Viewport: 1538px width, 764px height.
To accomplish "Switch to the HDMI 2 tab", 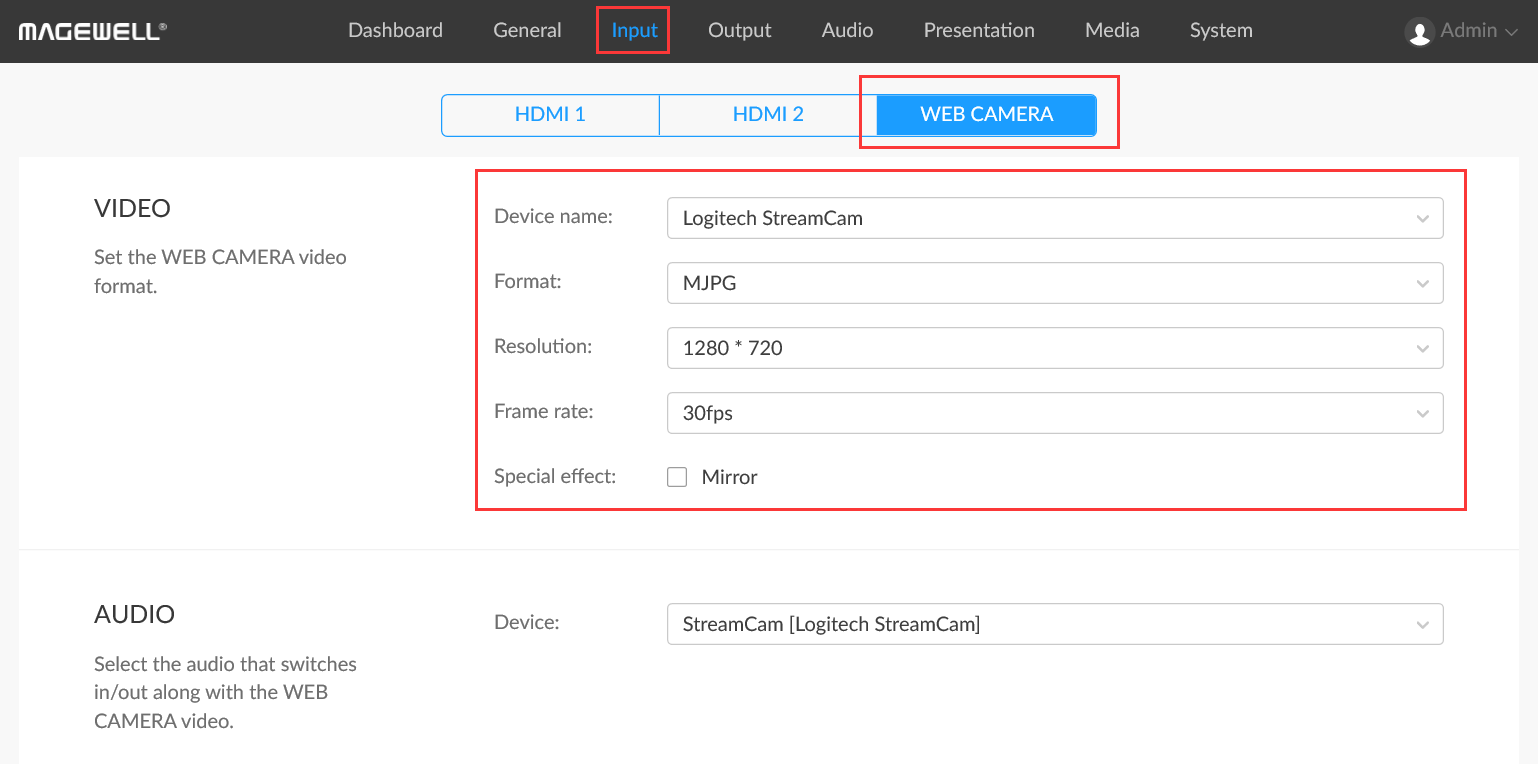I will pyautogui.click(x=768, y=115).
